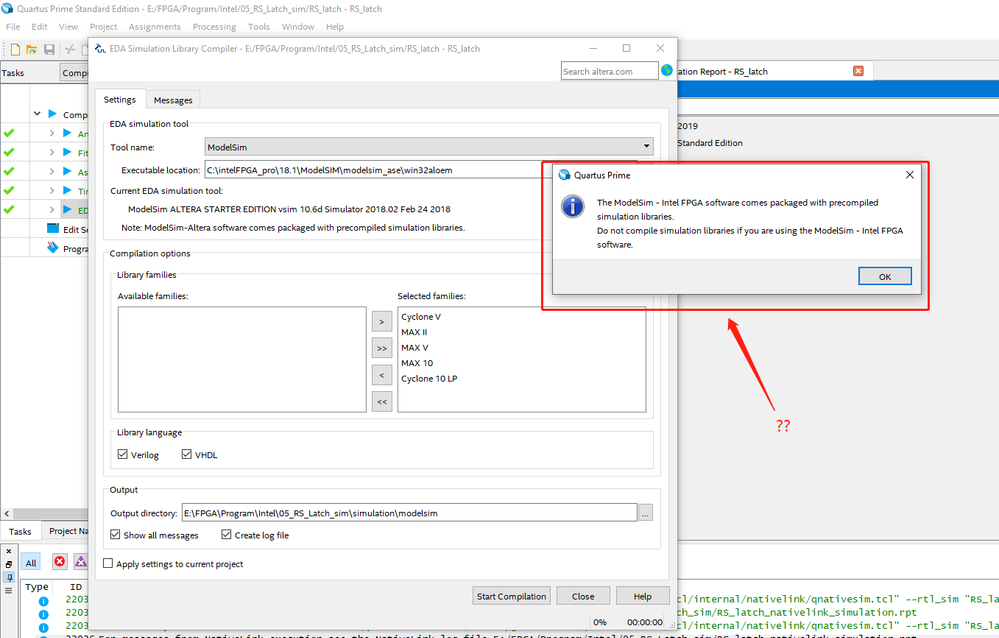This screenshot has width=999, height=638.
Task: Click play icon of Fitter task row
Action: point(67,152)
